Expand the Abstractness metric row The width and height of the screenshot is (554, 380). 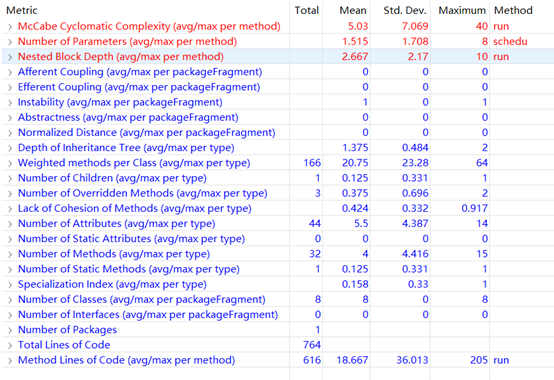[x=10, y=118]
